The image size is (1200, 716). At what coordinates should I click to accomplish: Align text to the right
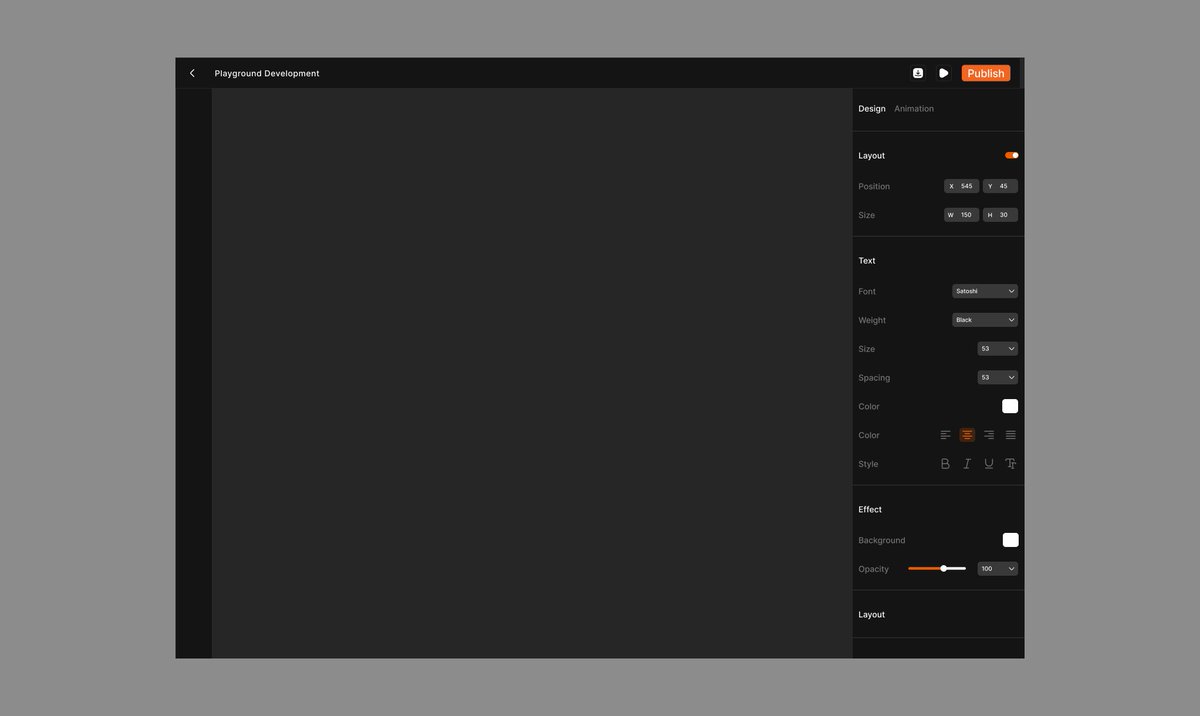click(989, 435)
